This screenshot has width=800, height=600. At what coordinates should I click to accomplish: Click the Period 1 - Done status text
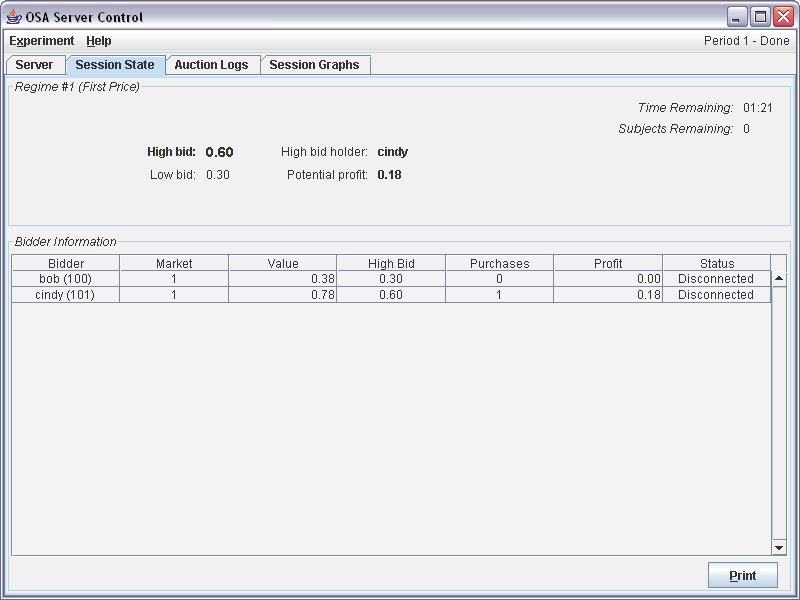[746, 41]
